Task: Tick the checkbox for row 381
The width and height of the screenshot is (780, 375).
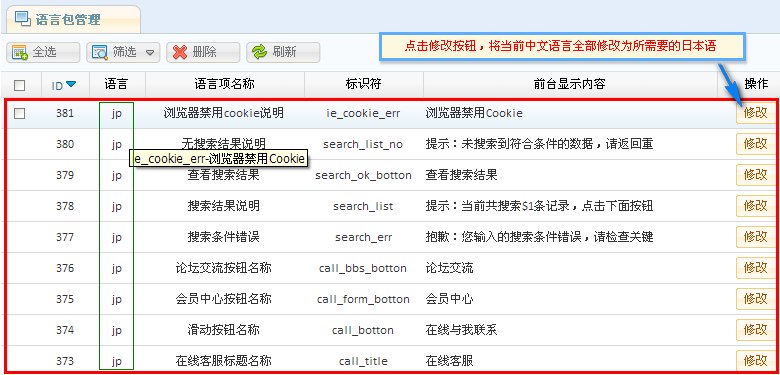Action: 19,113
